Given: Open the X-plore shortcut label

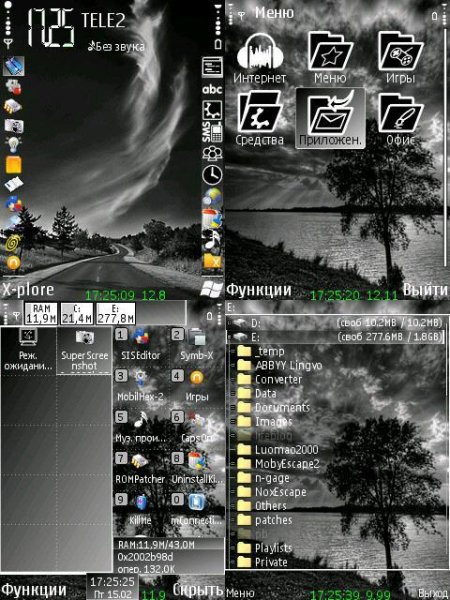Looking at the screenshot, I should [28, 290].
